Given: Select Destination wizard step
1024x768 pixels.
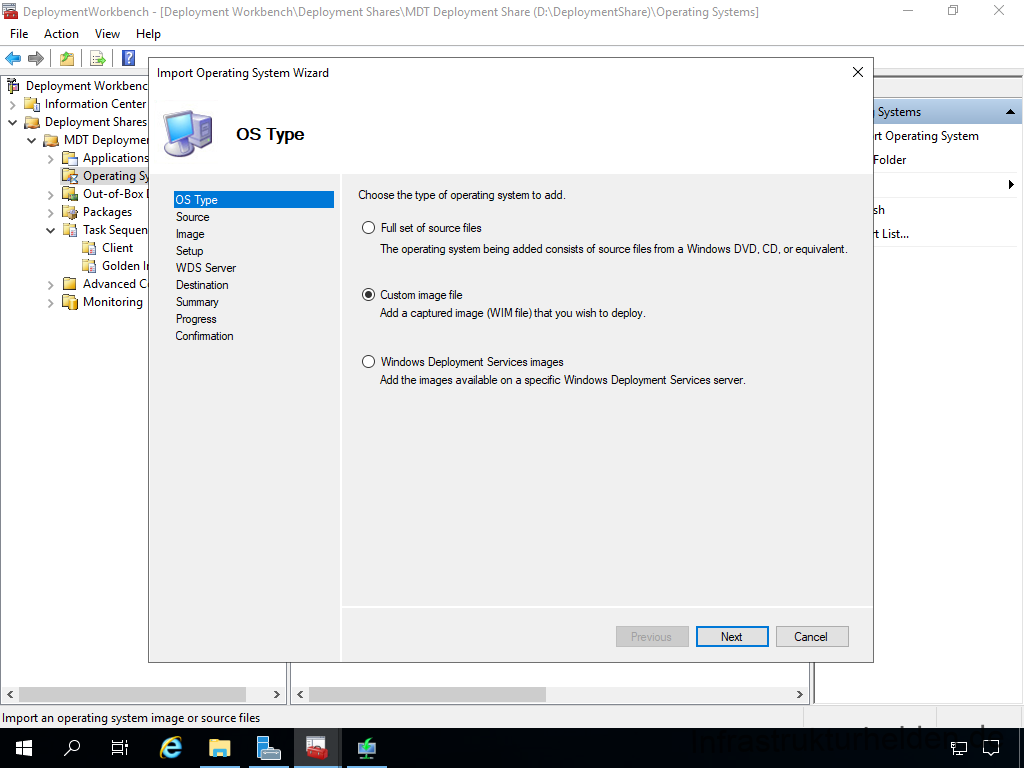Looking at the screenshot, I should pos(202,285).
